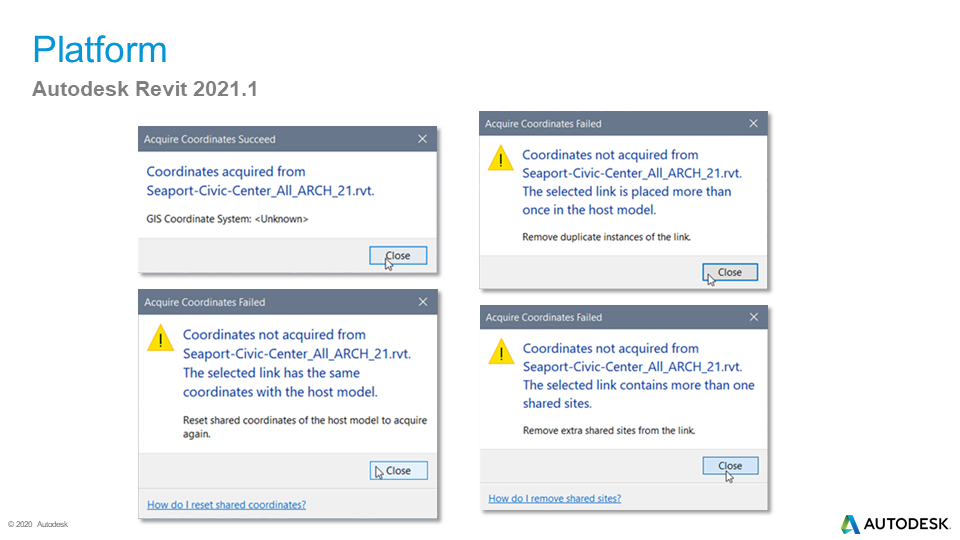
Task: Open 'How do I reset shared coordinates?' link
Action: [x=227, y=504]
